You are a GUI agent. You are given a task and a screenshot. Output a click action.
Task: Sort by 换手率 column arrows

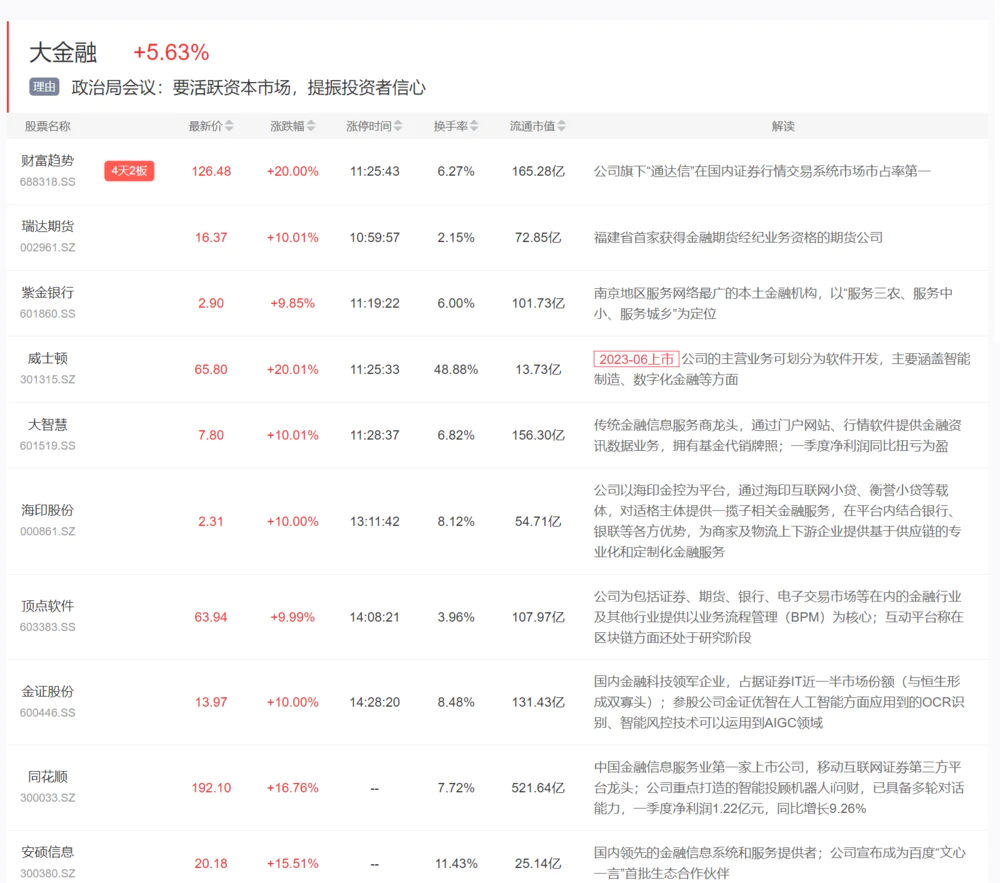pyautogui.click(x=474, y=126)
